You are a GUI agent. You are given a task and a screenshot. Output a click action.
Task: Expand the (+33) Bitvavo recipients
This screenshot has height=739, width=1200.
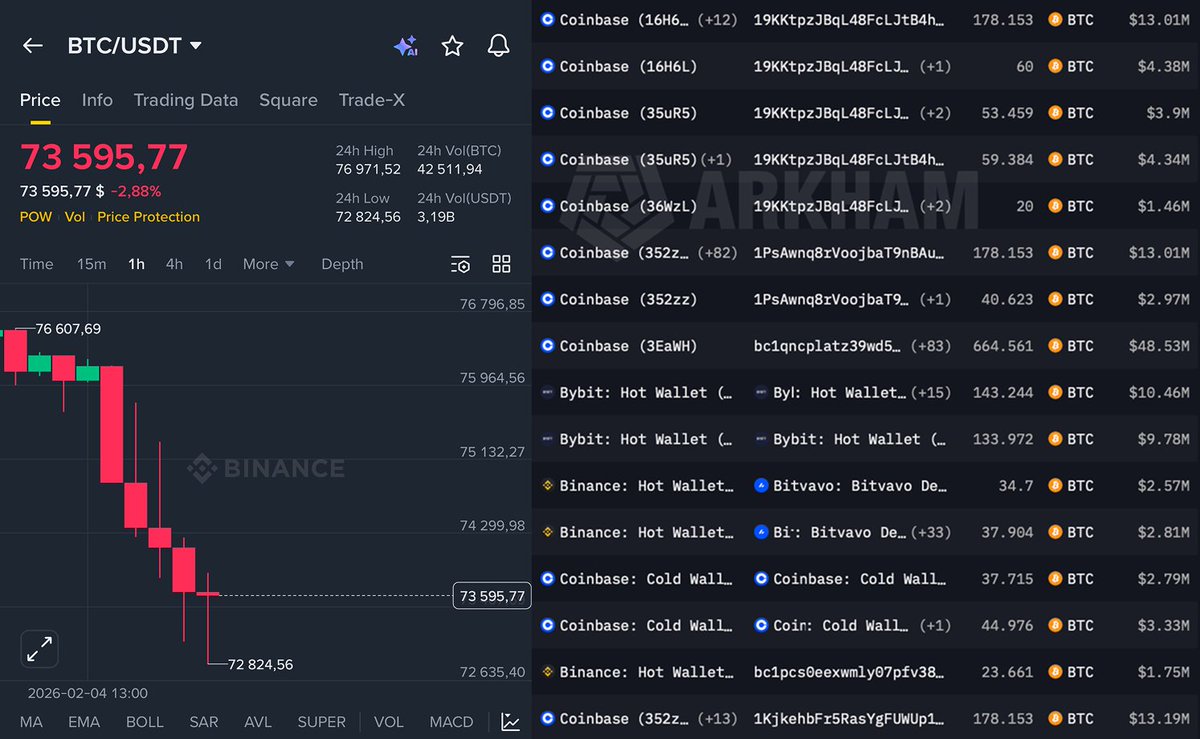(x=931, y=532)
